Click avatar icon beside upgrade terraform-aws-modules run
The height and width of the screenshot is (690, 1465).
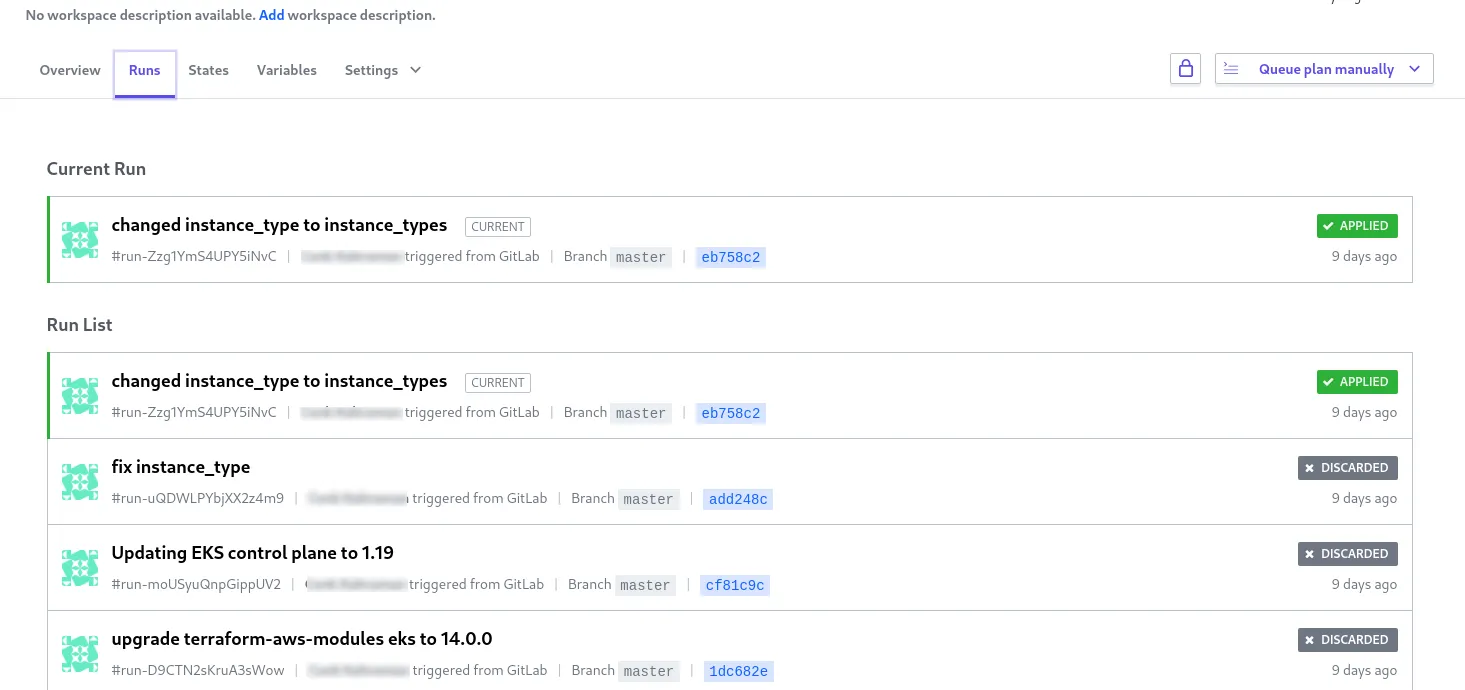80,654
